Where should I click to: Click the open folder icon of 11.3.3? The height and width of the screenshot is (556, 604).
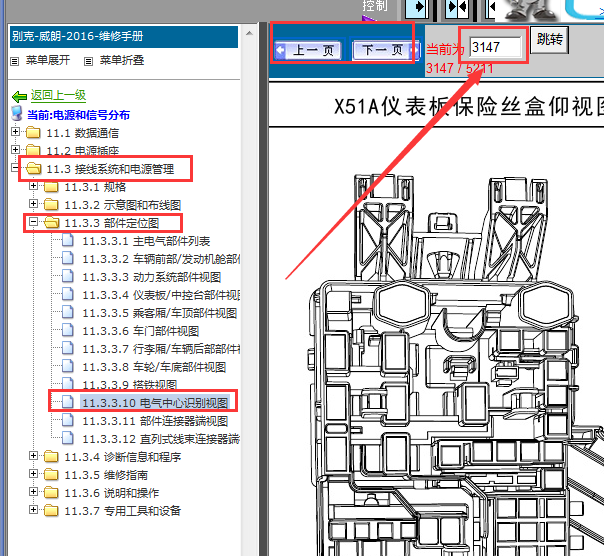52,222
